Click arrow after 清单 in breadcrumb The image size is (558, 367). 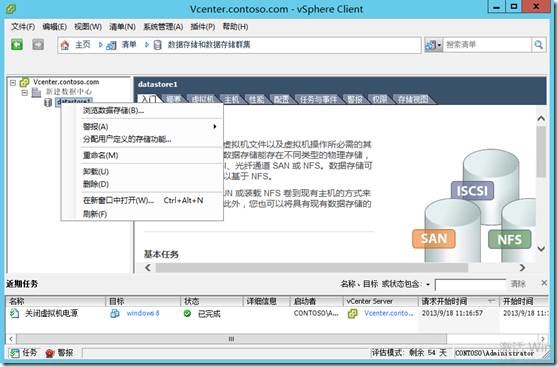pos(146,45)
